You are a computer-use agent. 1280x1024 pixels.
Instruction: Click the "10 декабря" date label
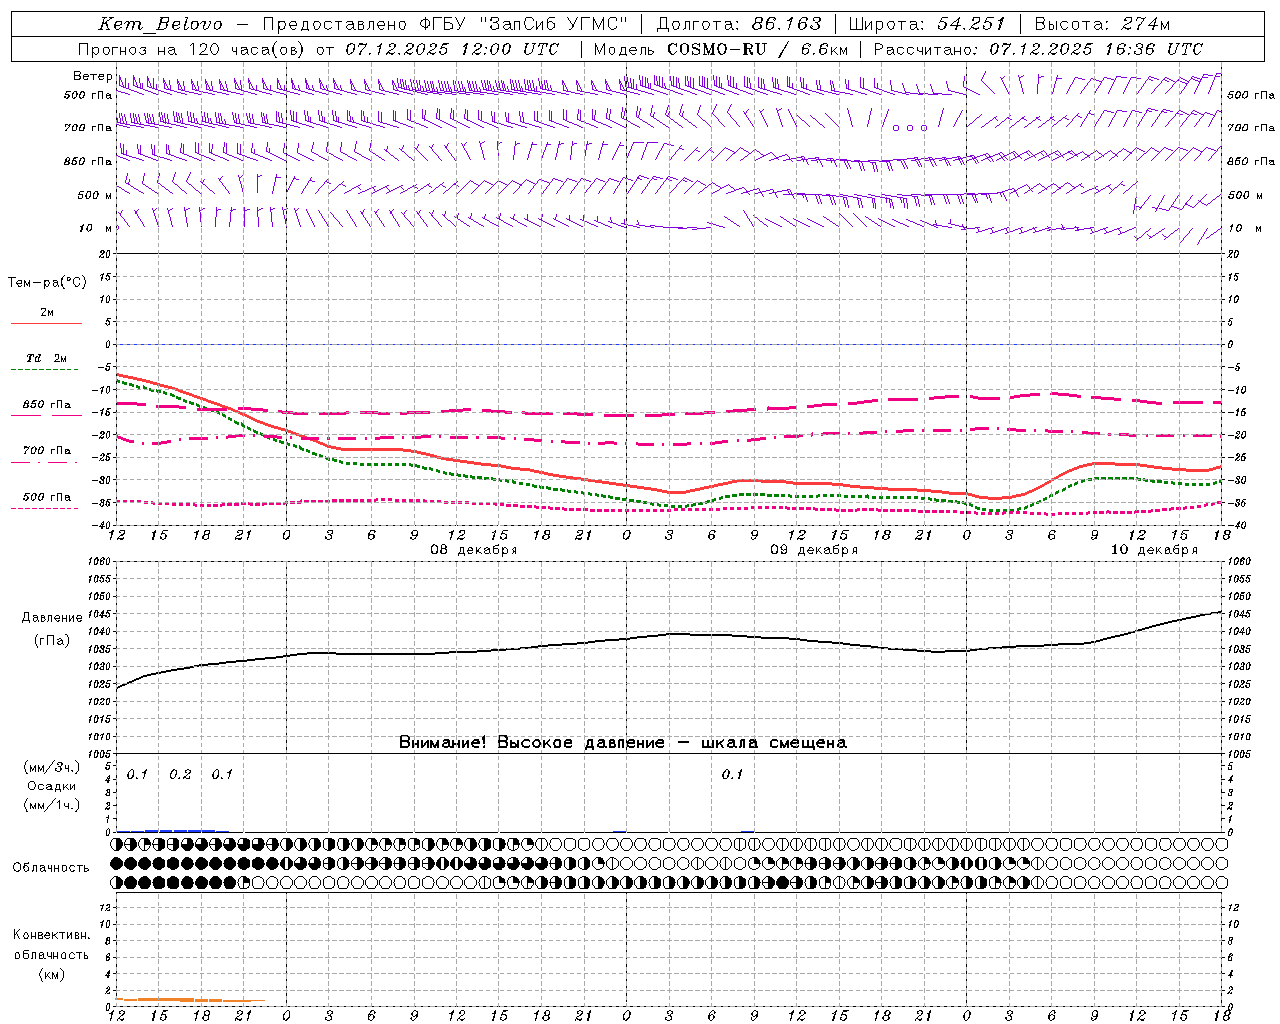(x=1154, y=550)
